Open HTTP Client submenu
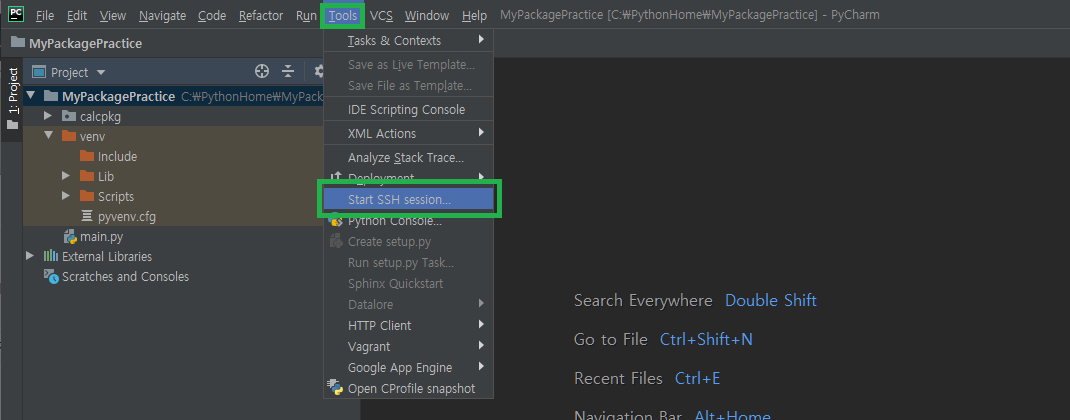 409,325
